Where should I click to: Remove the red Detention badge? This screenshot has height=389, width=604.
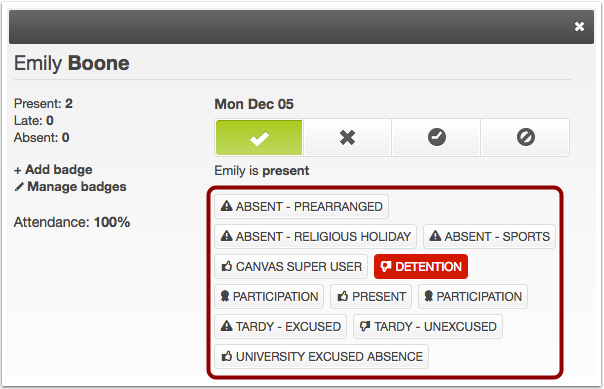pyautogui.click(x=421, y=267)
